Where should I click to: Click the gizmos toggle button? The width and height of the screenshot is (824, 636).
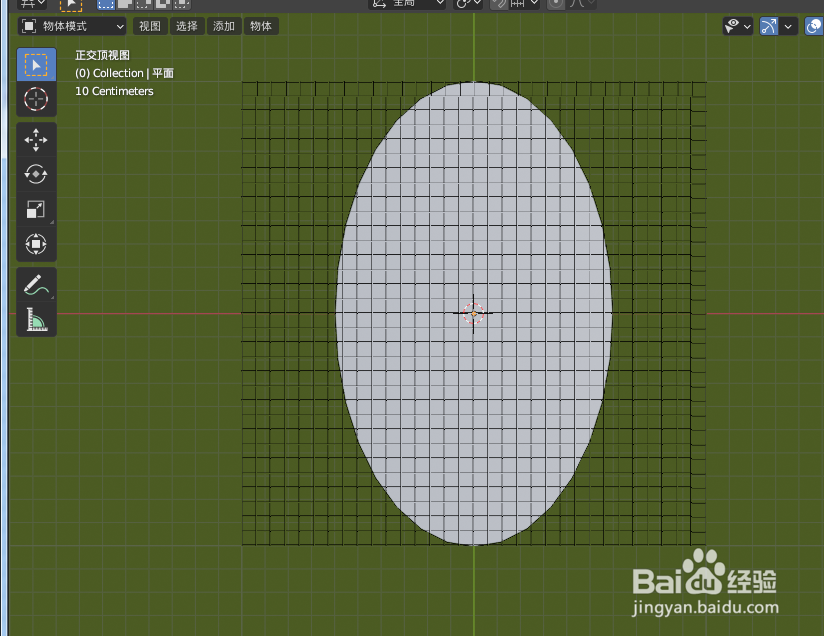tap(768, 26)
